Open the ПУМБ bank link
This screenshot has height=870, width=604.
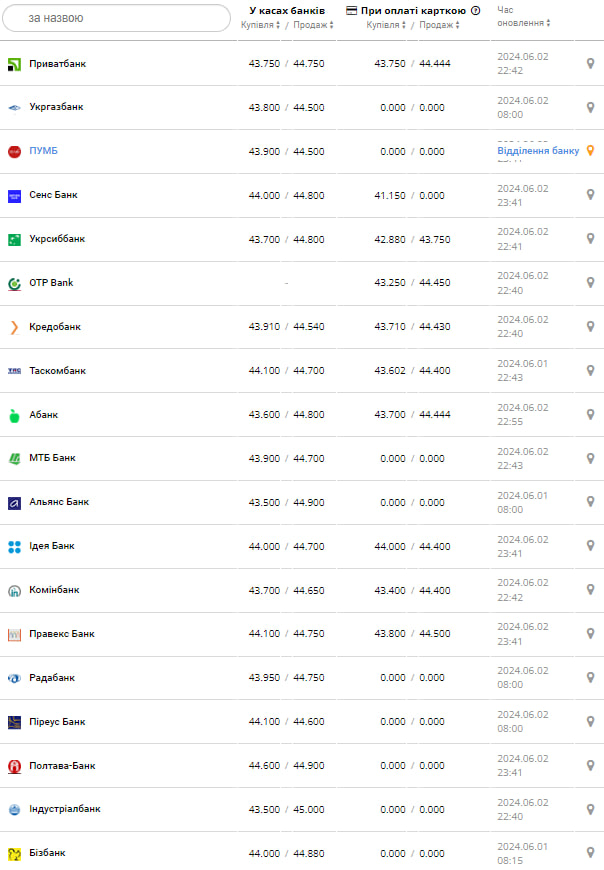click(43, 151)
